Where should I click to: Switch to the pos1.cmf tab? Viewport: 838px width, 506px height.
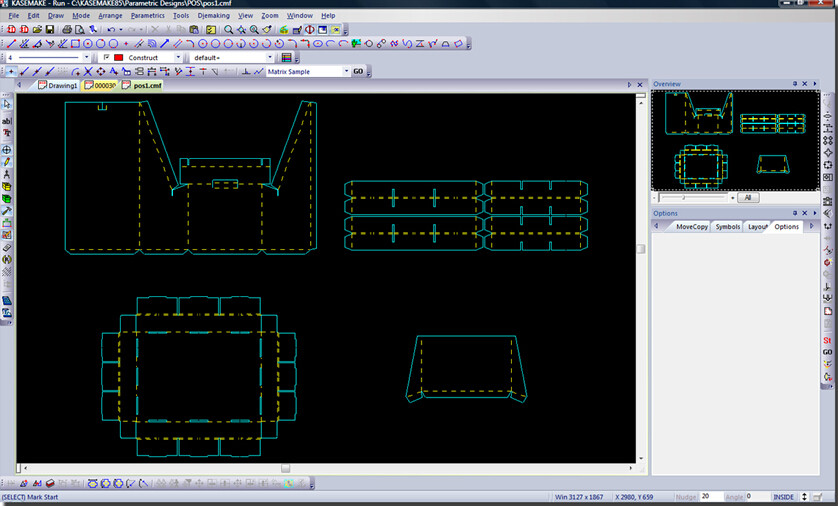point(142,85)
